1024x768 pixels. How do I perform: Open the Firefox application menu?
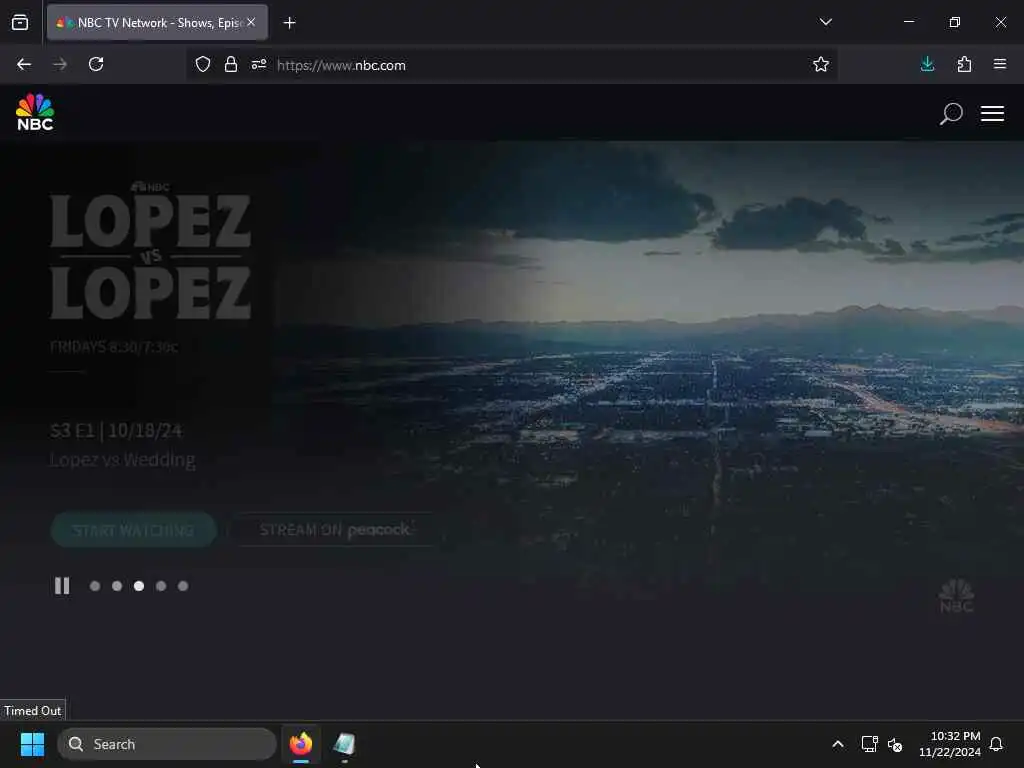[x=1000, y=64]
